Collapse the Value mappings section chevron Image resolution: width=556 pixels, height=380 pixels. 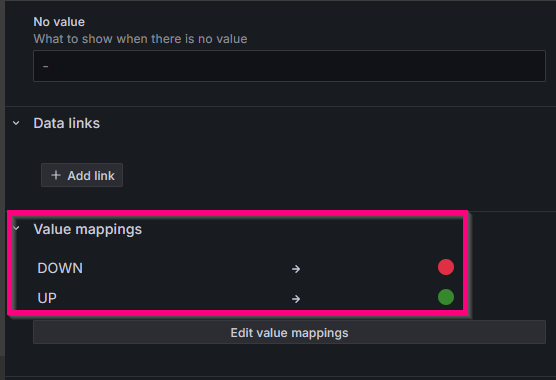(x=16, y=228)
